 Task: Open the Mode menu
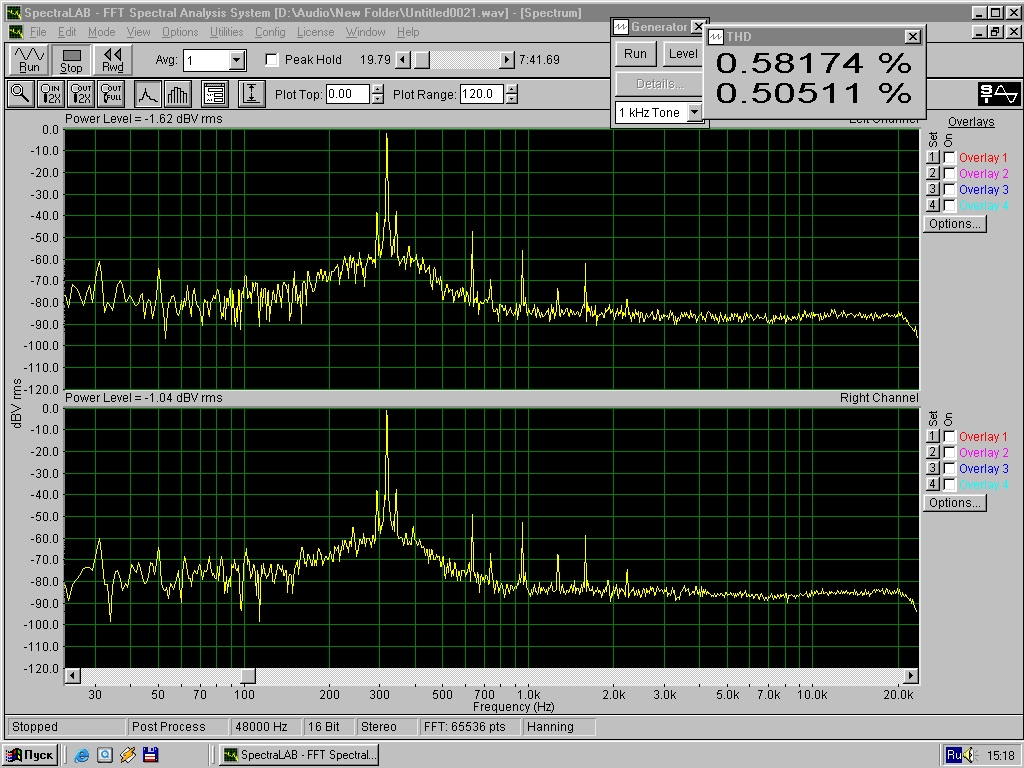(x=101, y=32)
